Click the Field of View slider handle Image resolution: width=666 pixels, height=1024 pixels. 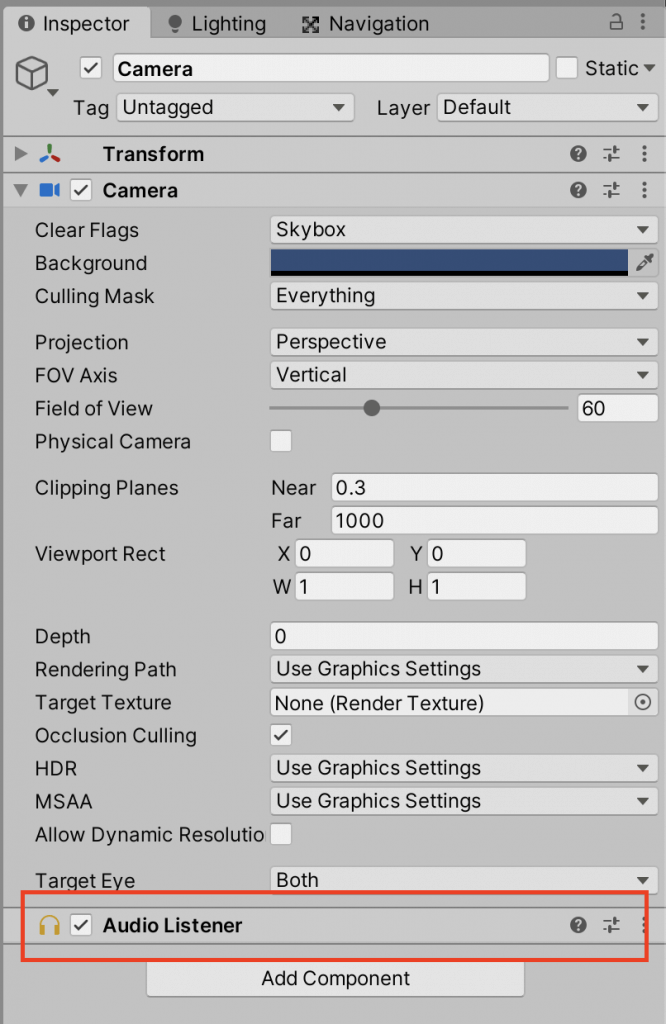(x=372, y=408)
